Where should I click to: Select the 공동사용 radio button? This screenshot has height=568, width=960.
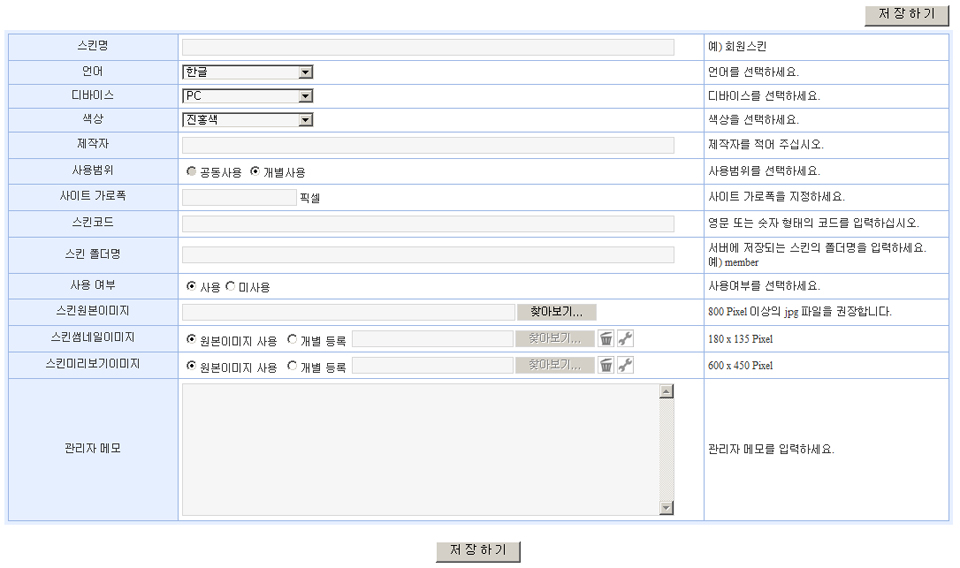191,172
